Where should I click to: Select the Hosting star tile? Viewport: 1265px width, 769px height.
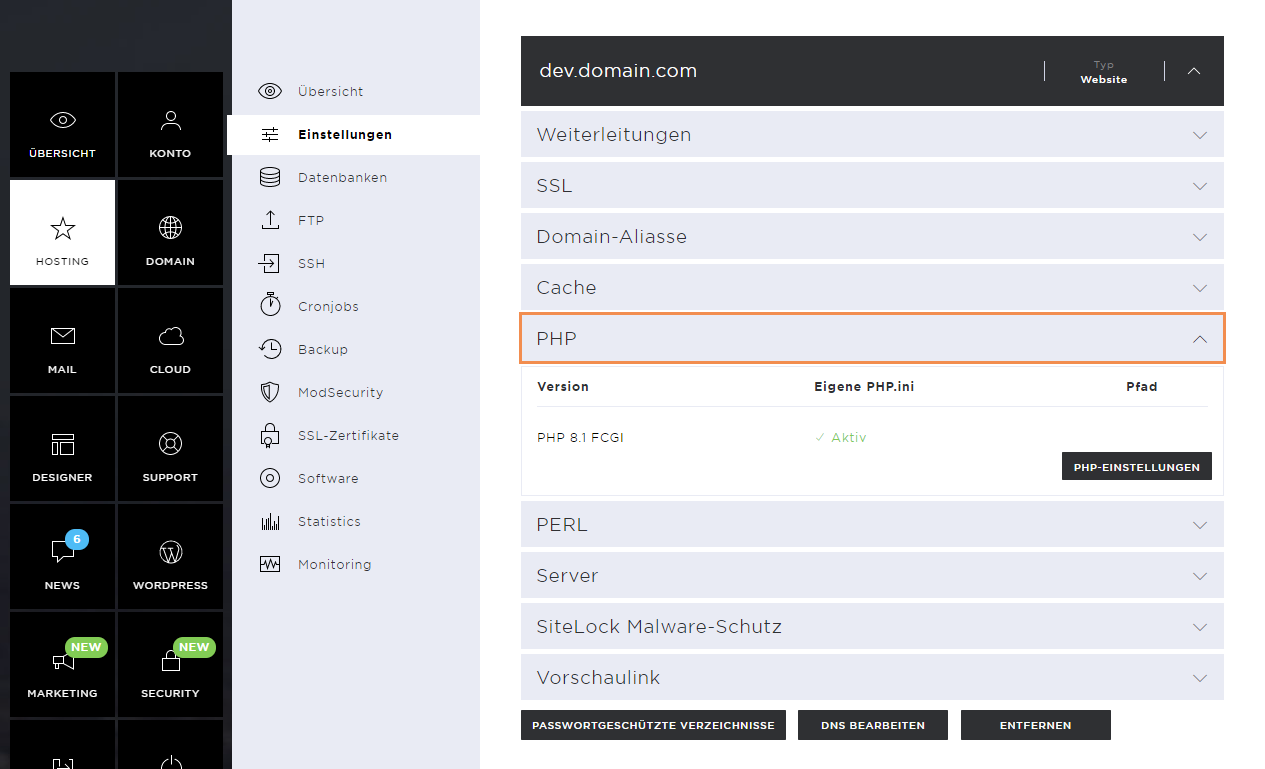(x=62, y=232)
